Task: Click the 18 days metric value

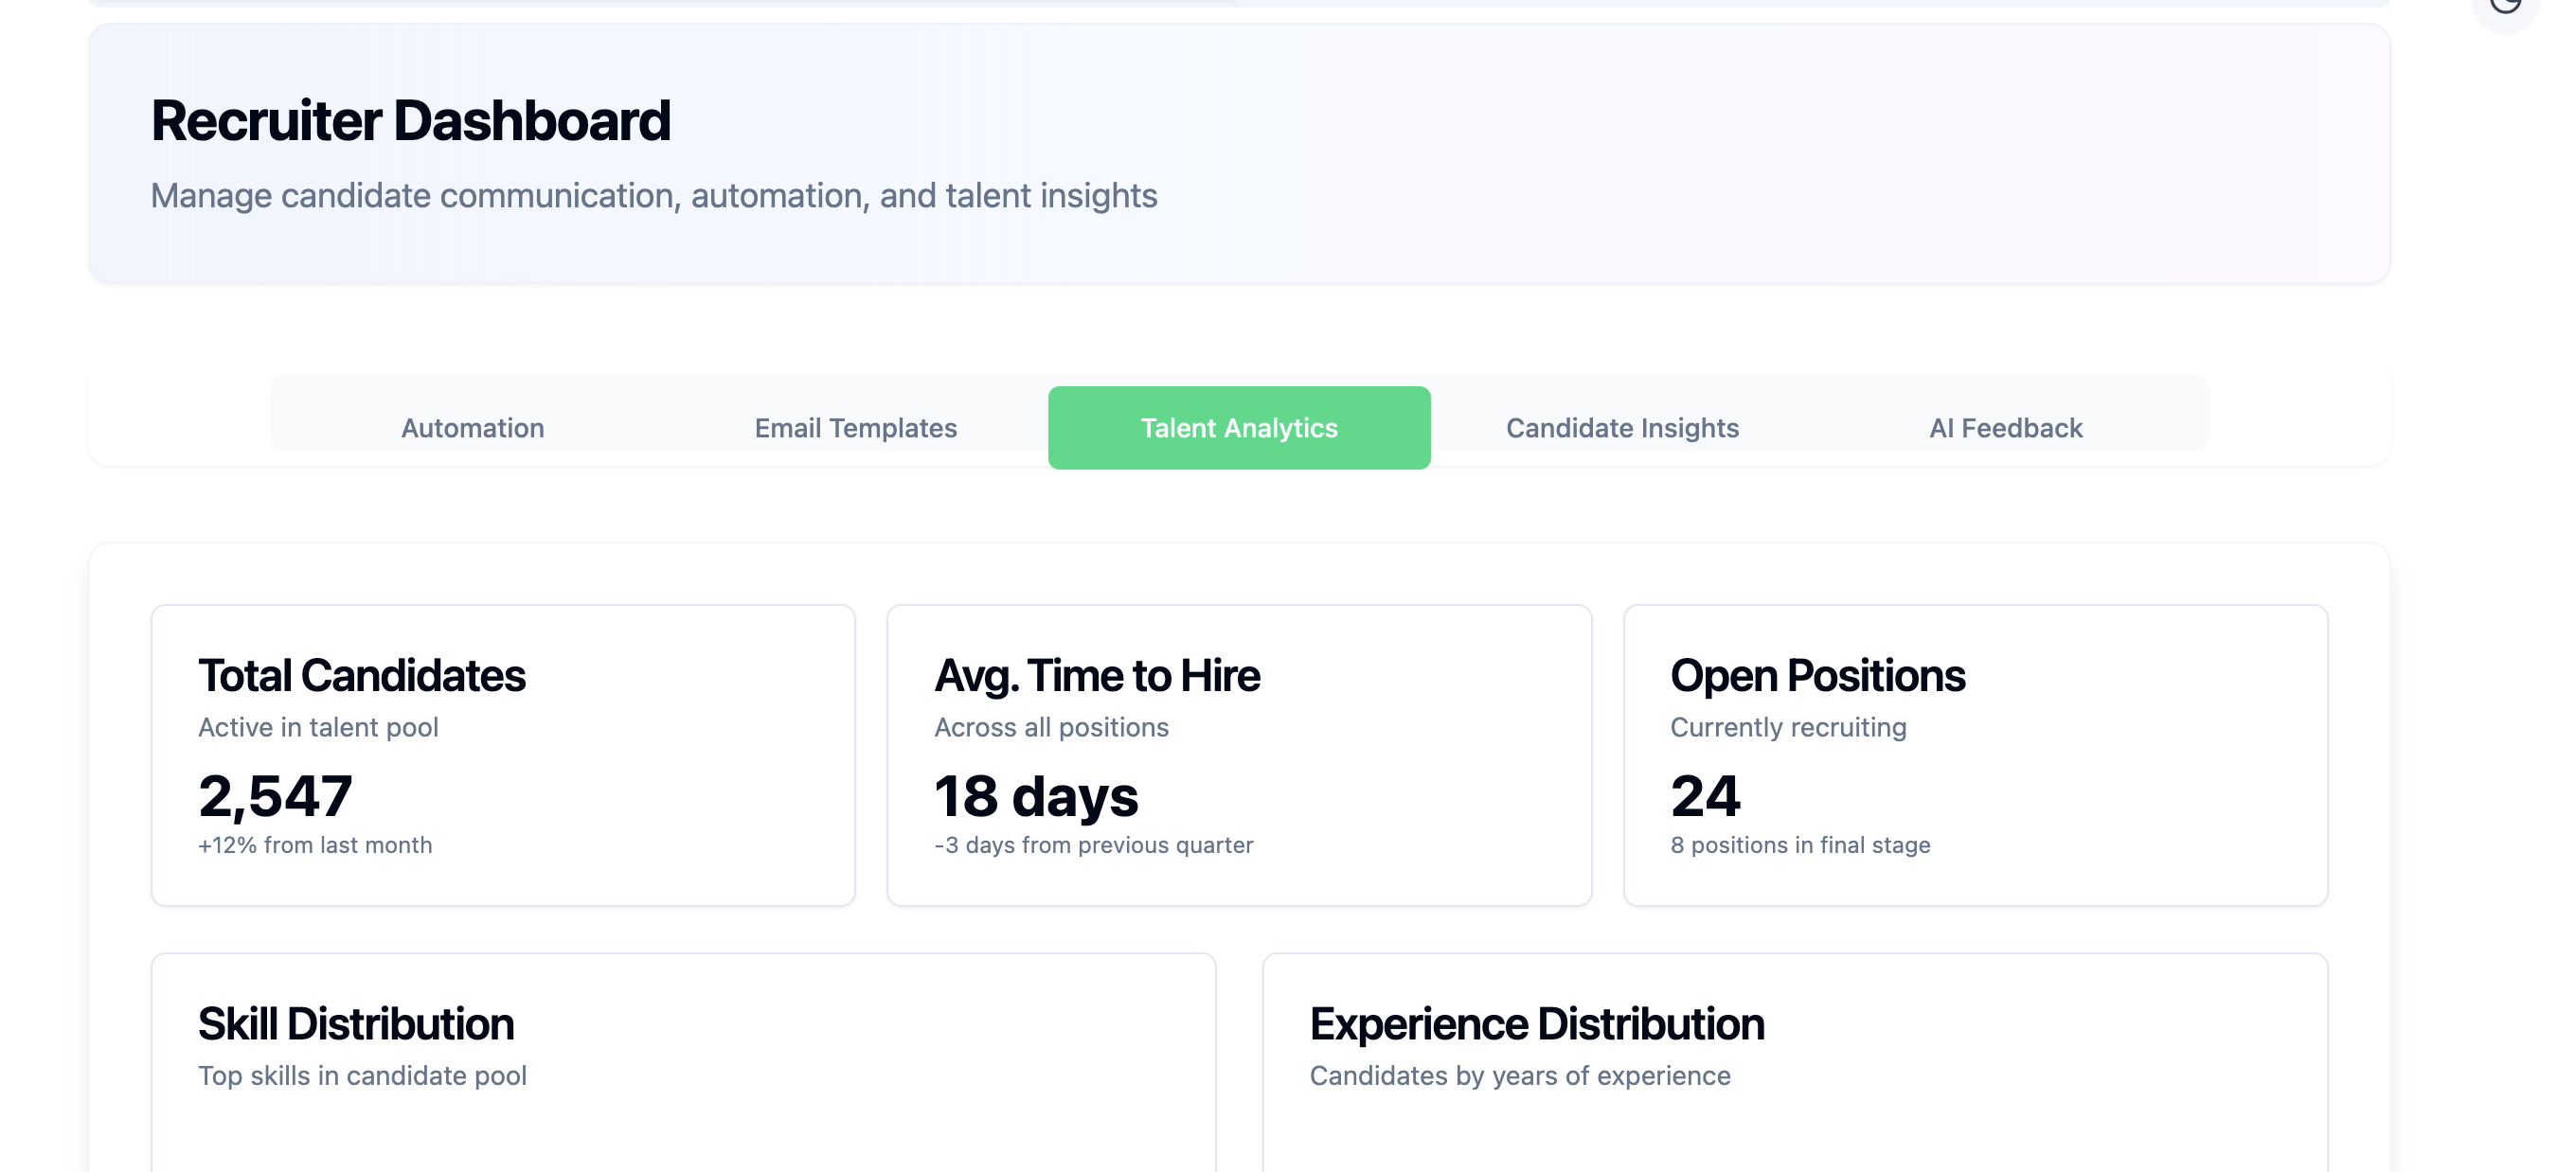Action: point(1036,796)
